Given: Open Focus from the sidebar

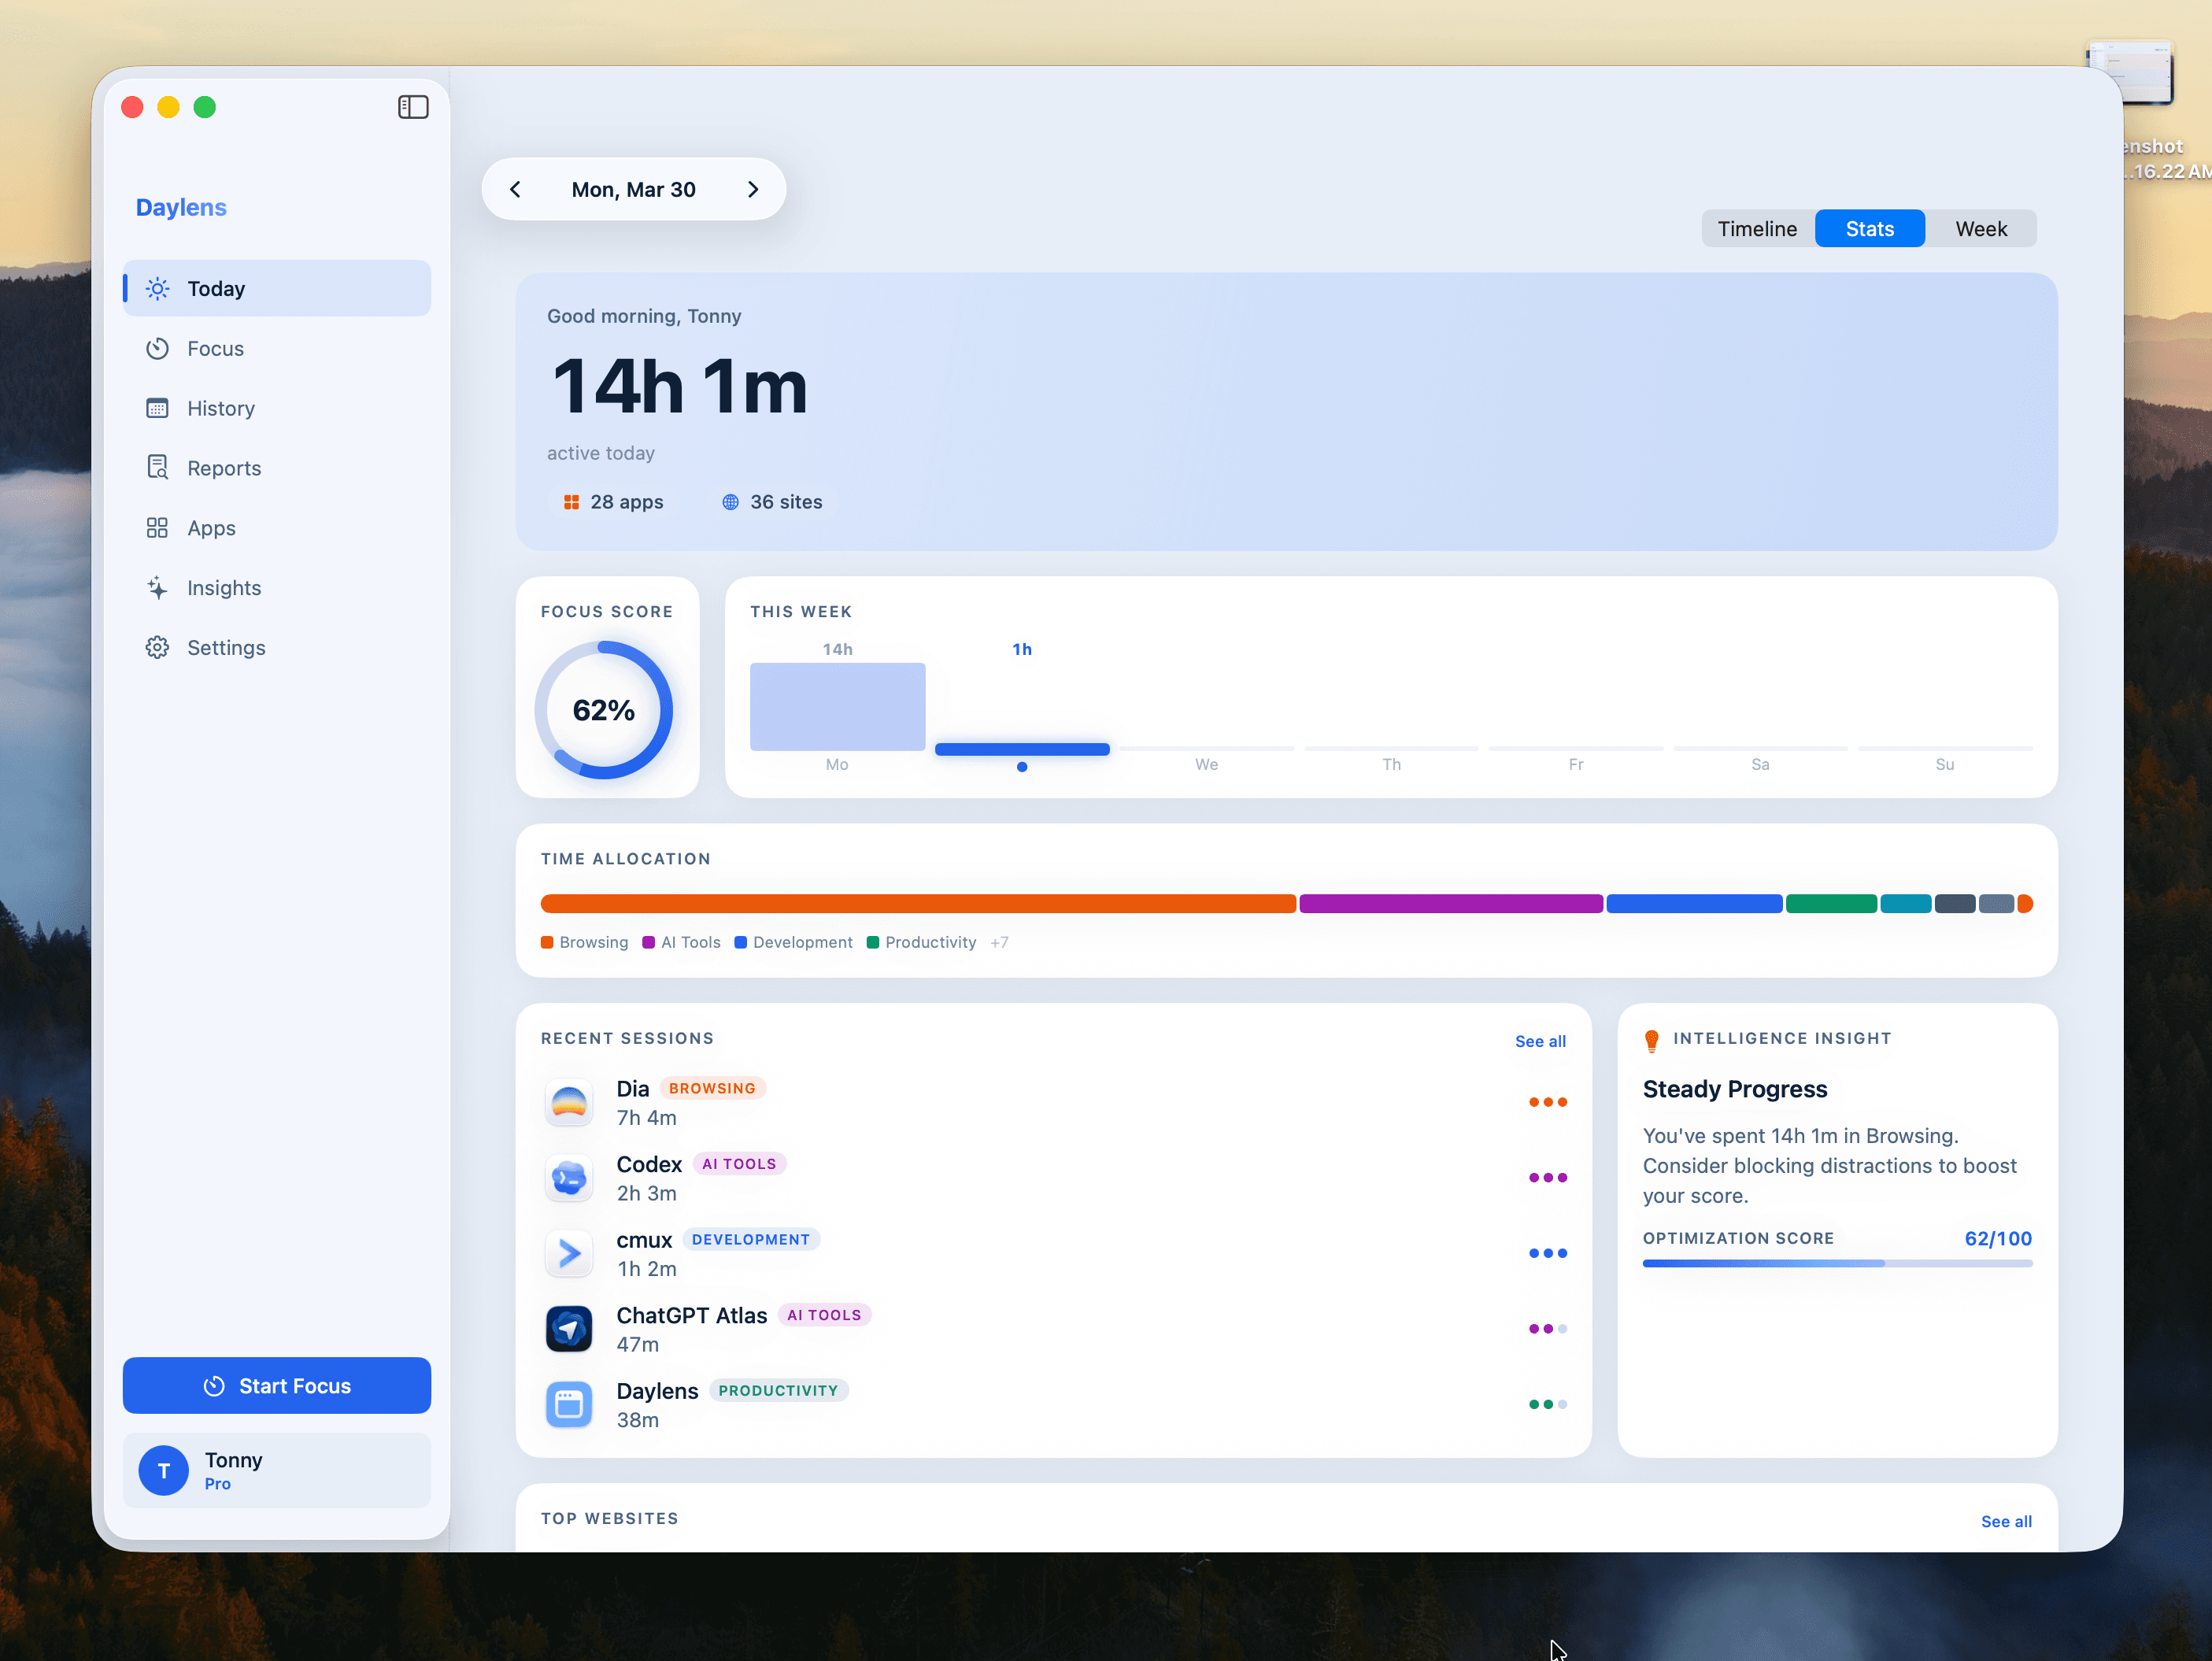Looking at the screenshot, I should tap(215, 348).
